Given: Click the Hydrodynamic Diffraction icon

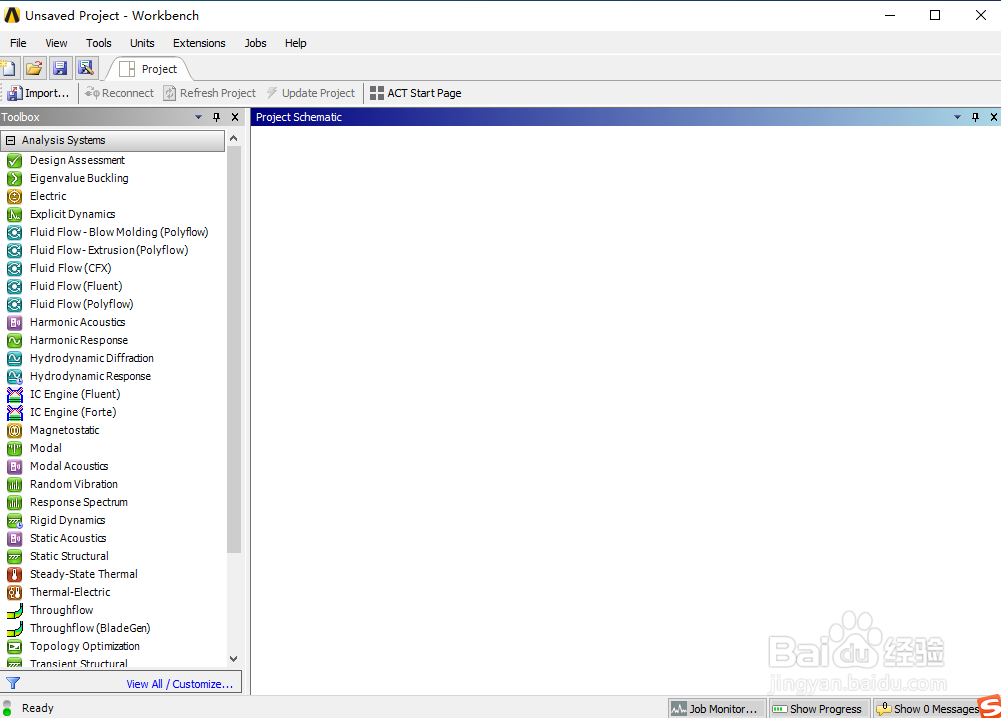Looking at the screenshot, I should pyautogui.click(x=14, y=359).
